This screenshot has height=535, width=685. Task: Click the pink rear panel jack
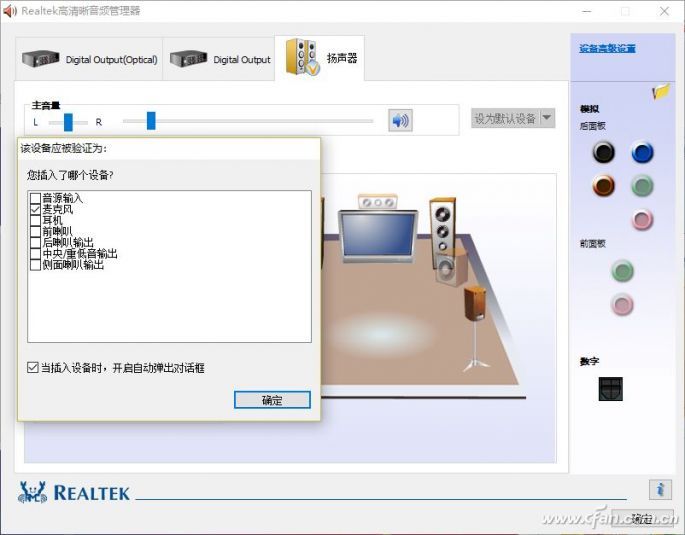click(x=642, y=220)
